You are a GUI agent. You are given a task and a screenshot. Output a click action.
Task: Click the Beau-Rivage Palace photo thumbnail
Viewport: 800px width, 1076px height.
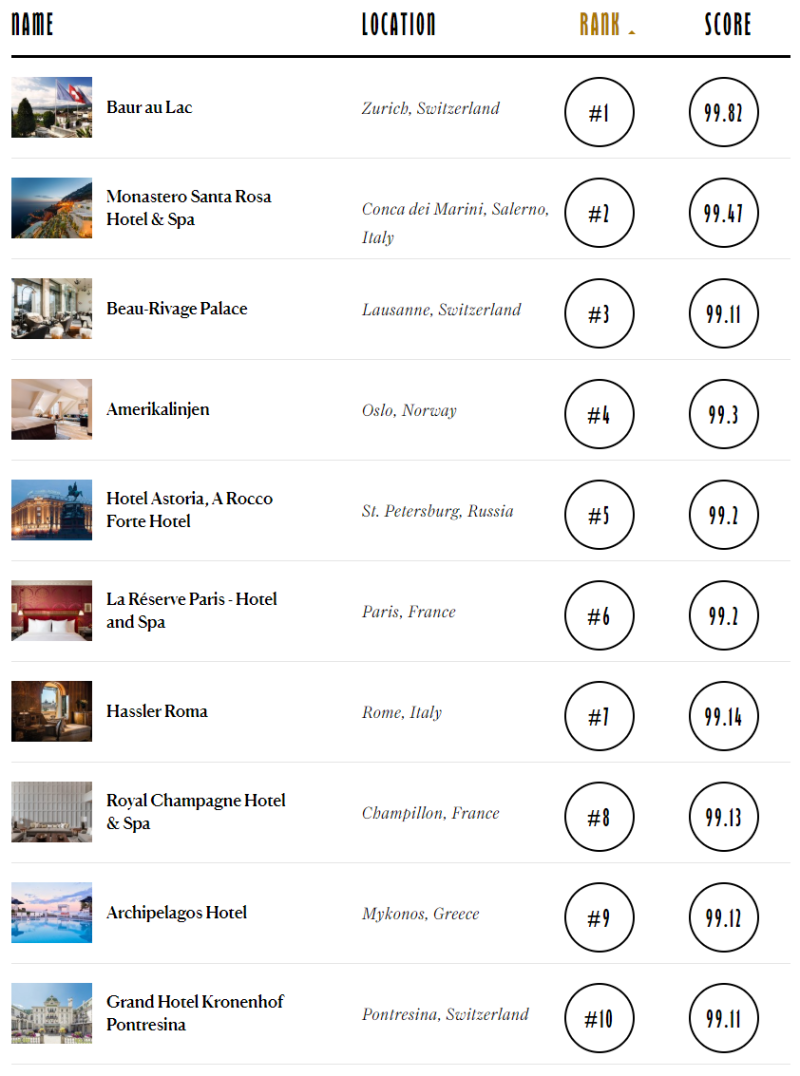[x=51, y=309]
